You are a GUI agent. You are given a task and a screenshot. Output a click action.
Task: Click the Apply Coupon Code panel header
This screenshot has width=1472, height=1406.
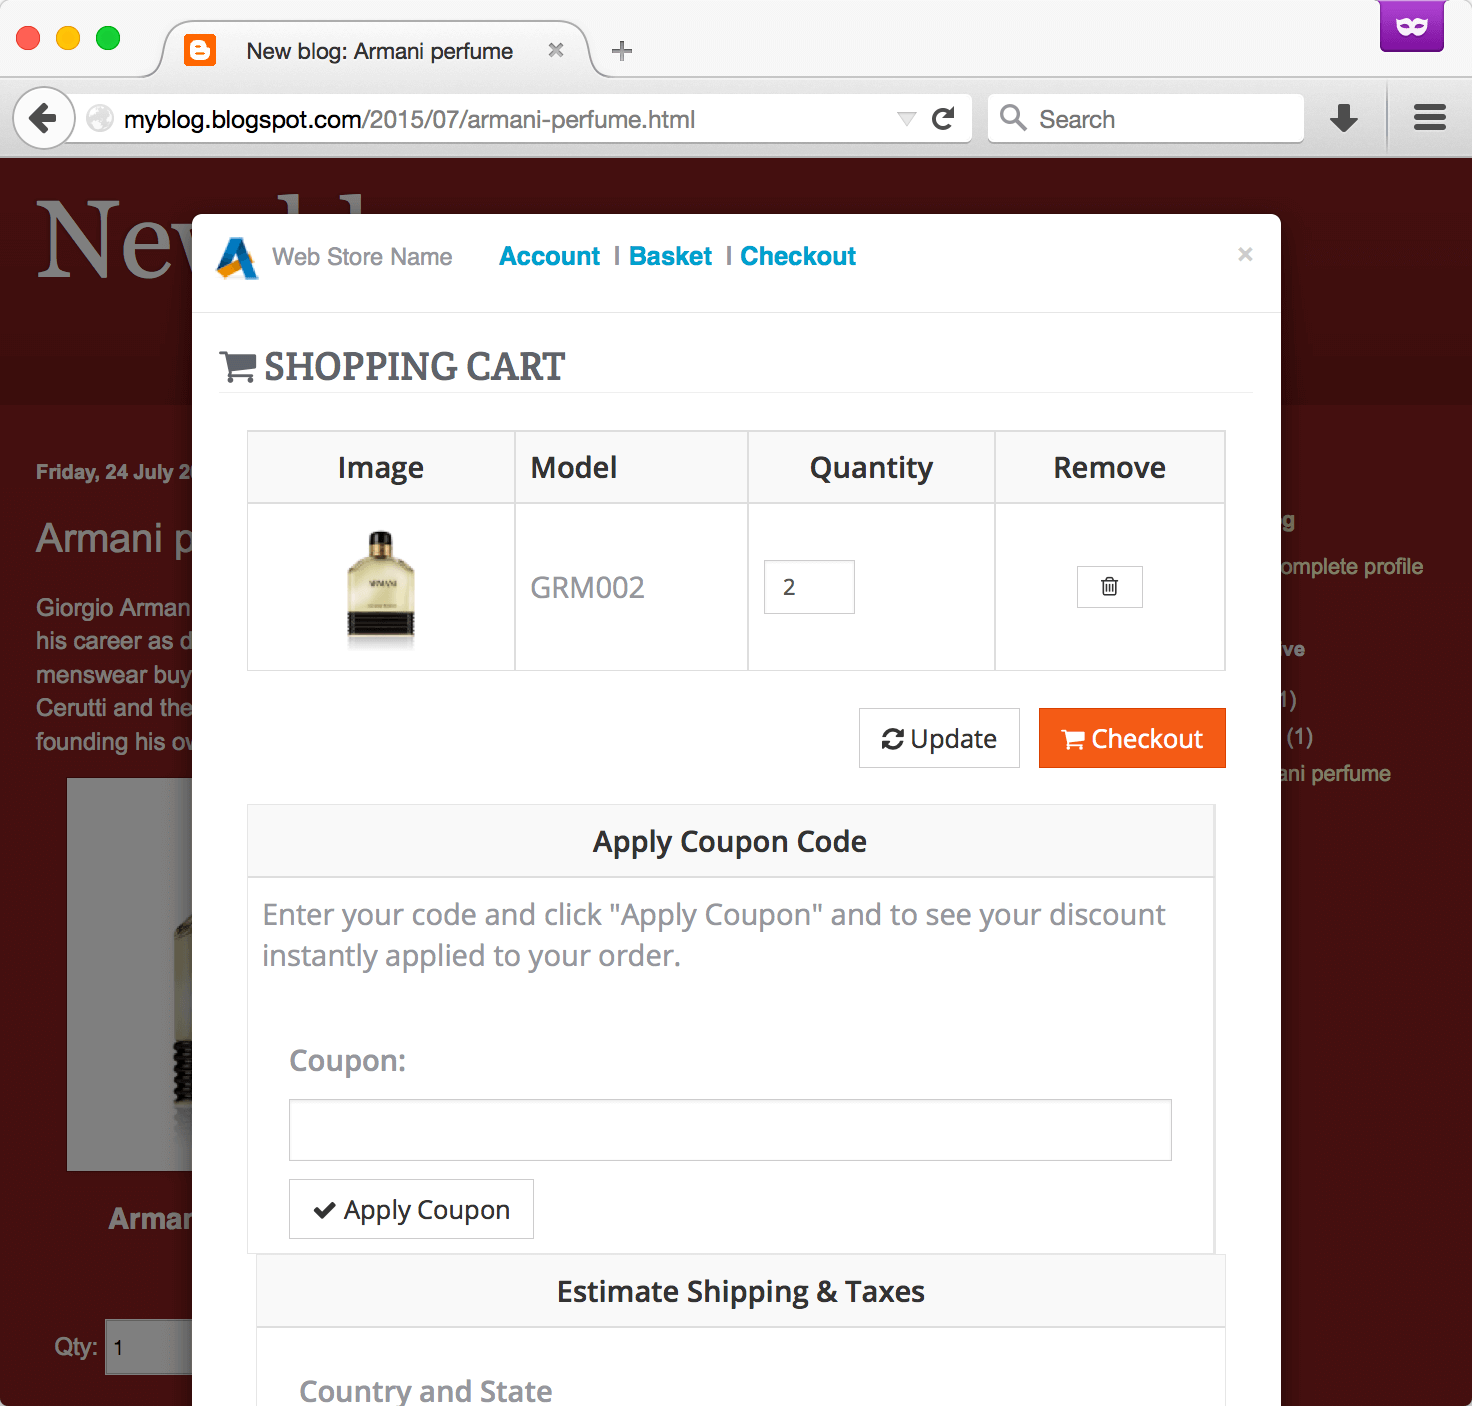point(730,841)
